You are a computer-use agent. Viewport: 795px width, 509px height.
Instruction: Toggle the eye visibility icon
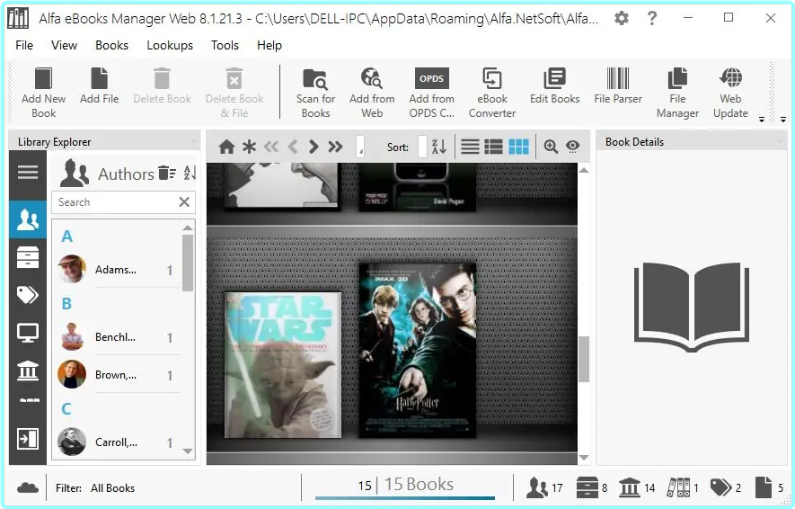pyautogui.click(x=573, y=147)
